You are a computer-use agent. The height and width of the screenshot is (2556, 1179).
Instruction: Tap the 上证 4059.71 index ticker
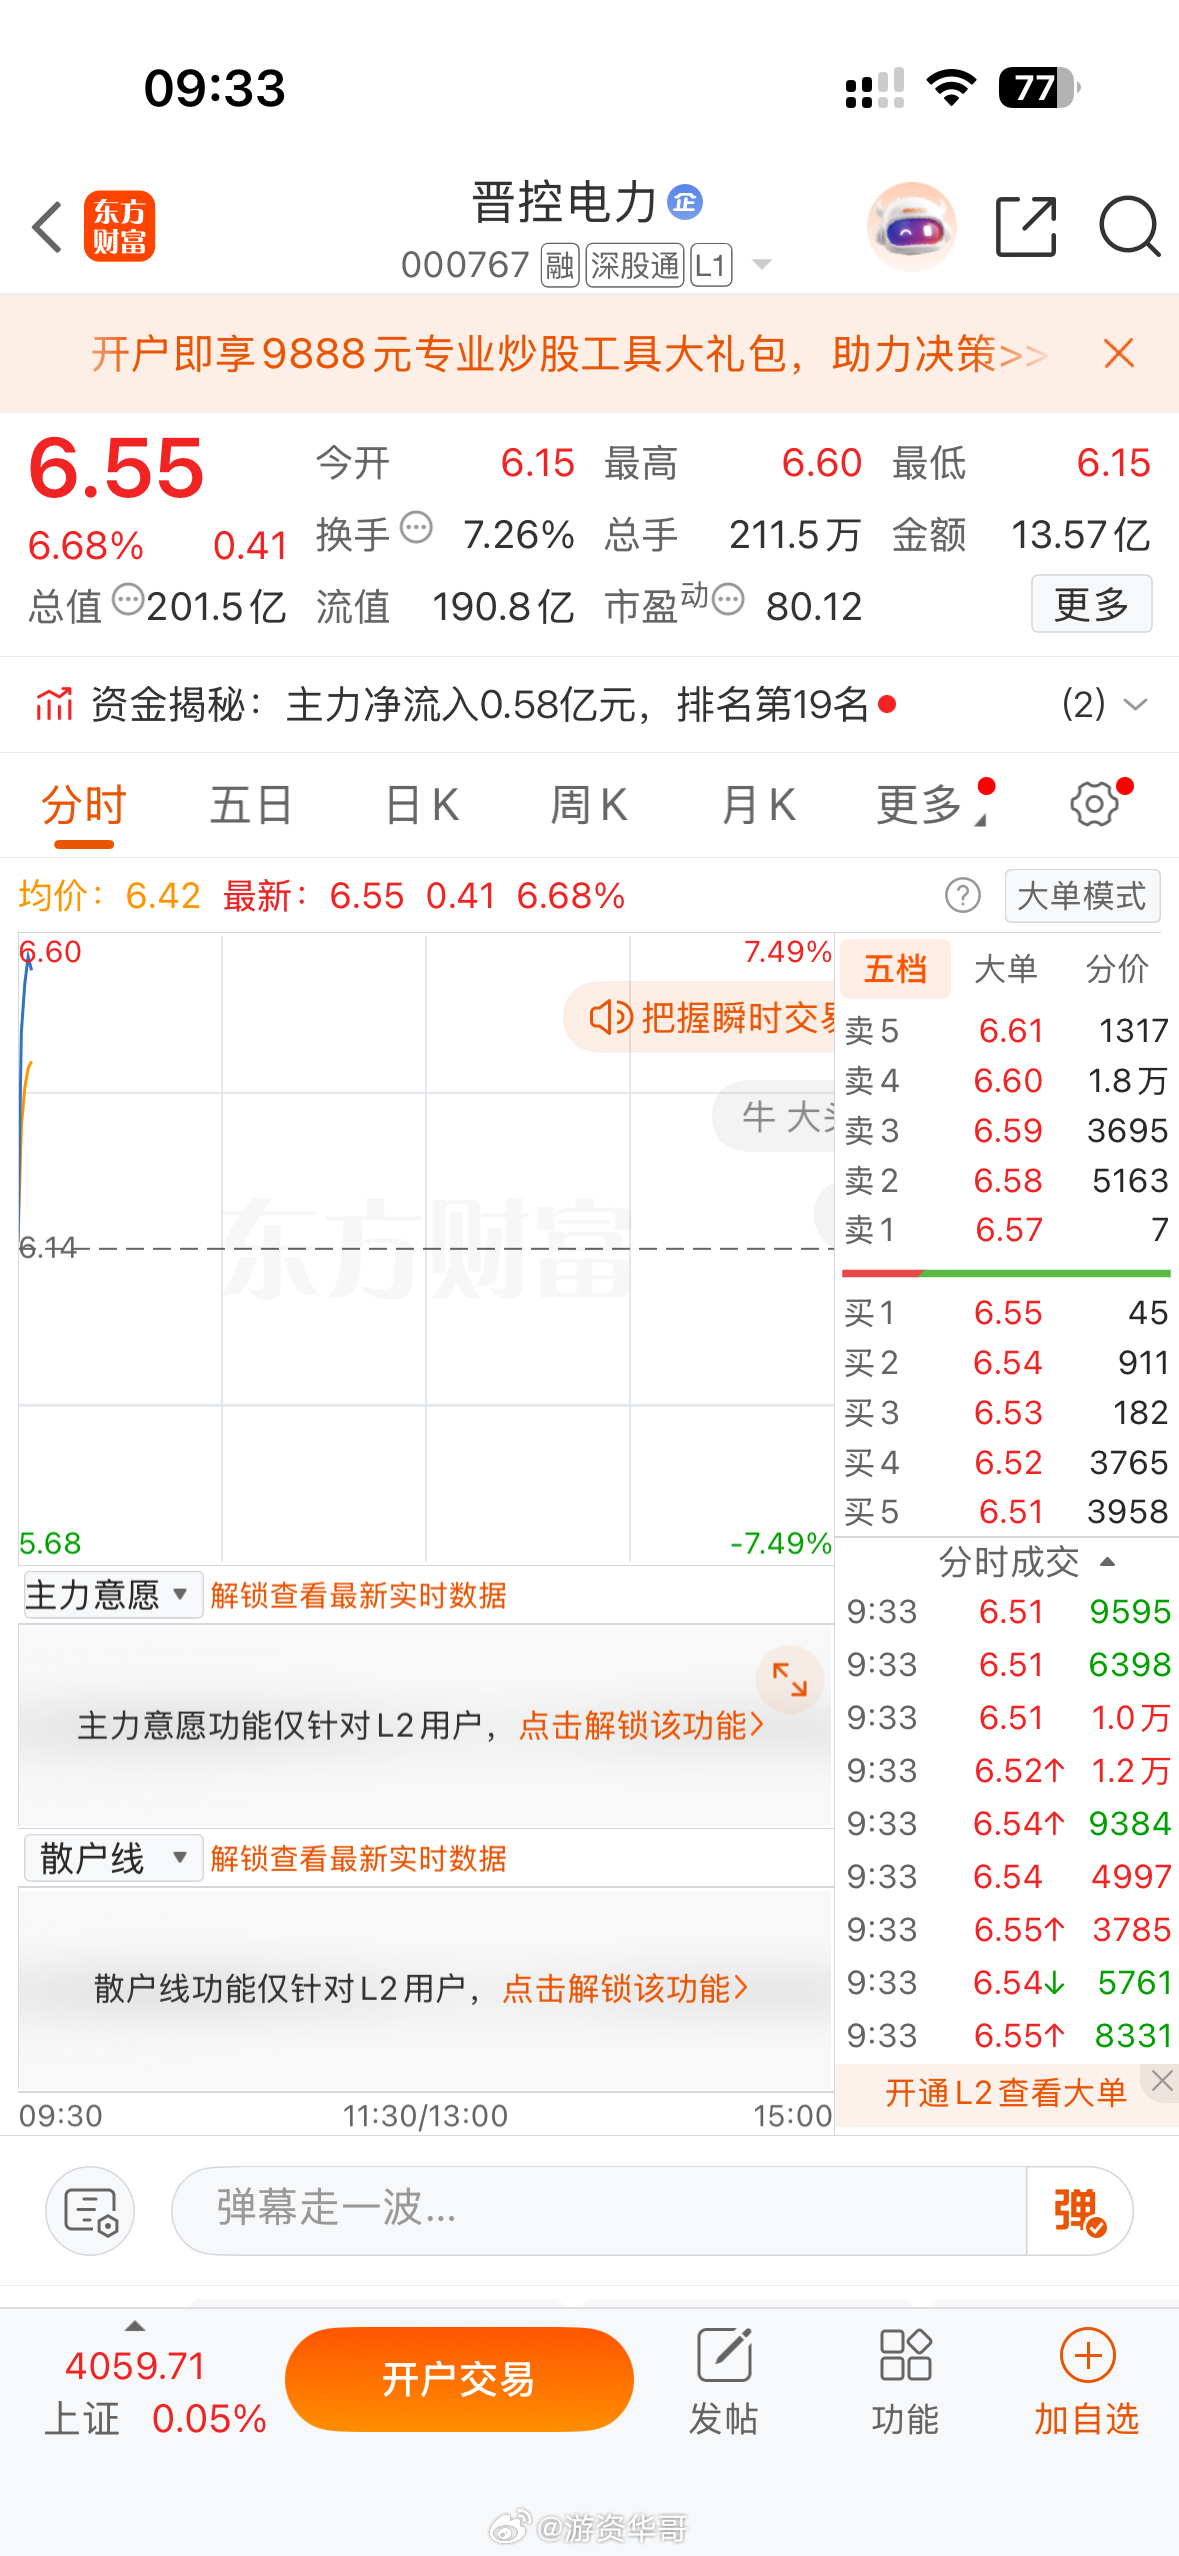click(155, 2393)
